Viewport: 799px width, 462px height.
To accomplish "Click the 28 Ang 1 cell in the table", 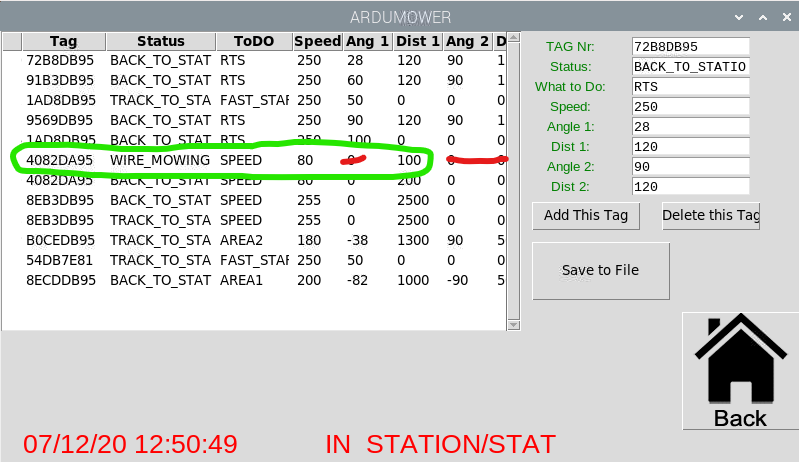I will pos(355,60).
